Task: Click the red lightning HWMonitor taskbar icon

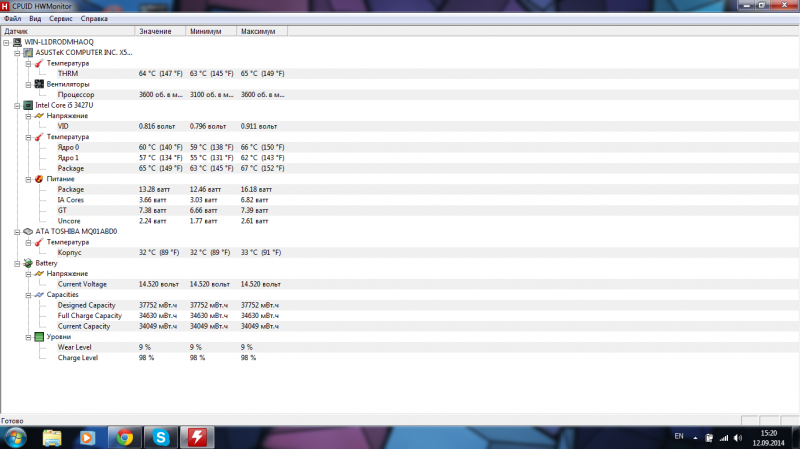Action: (197, 438)
